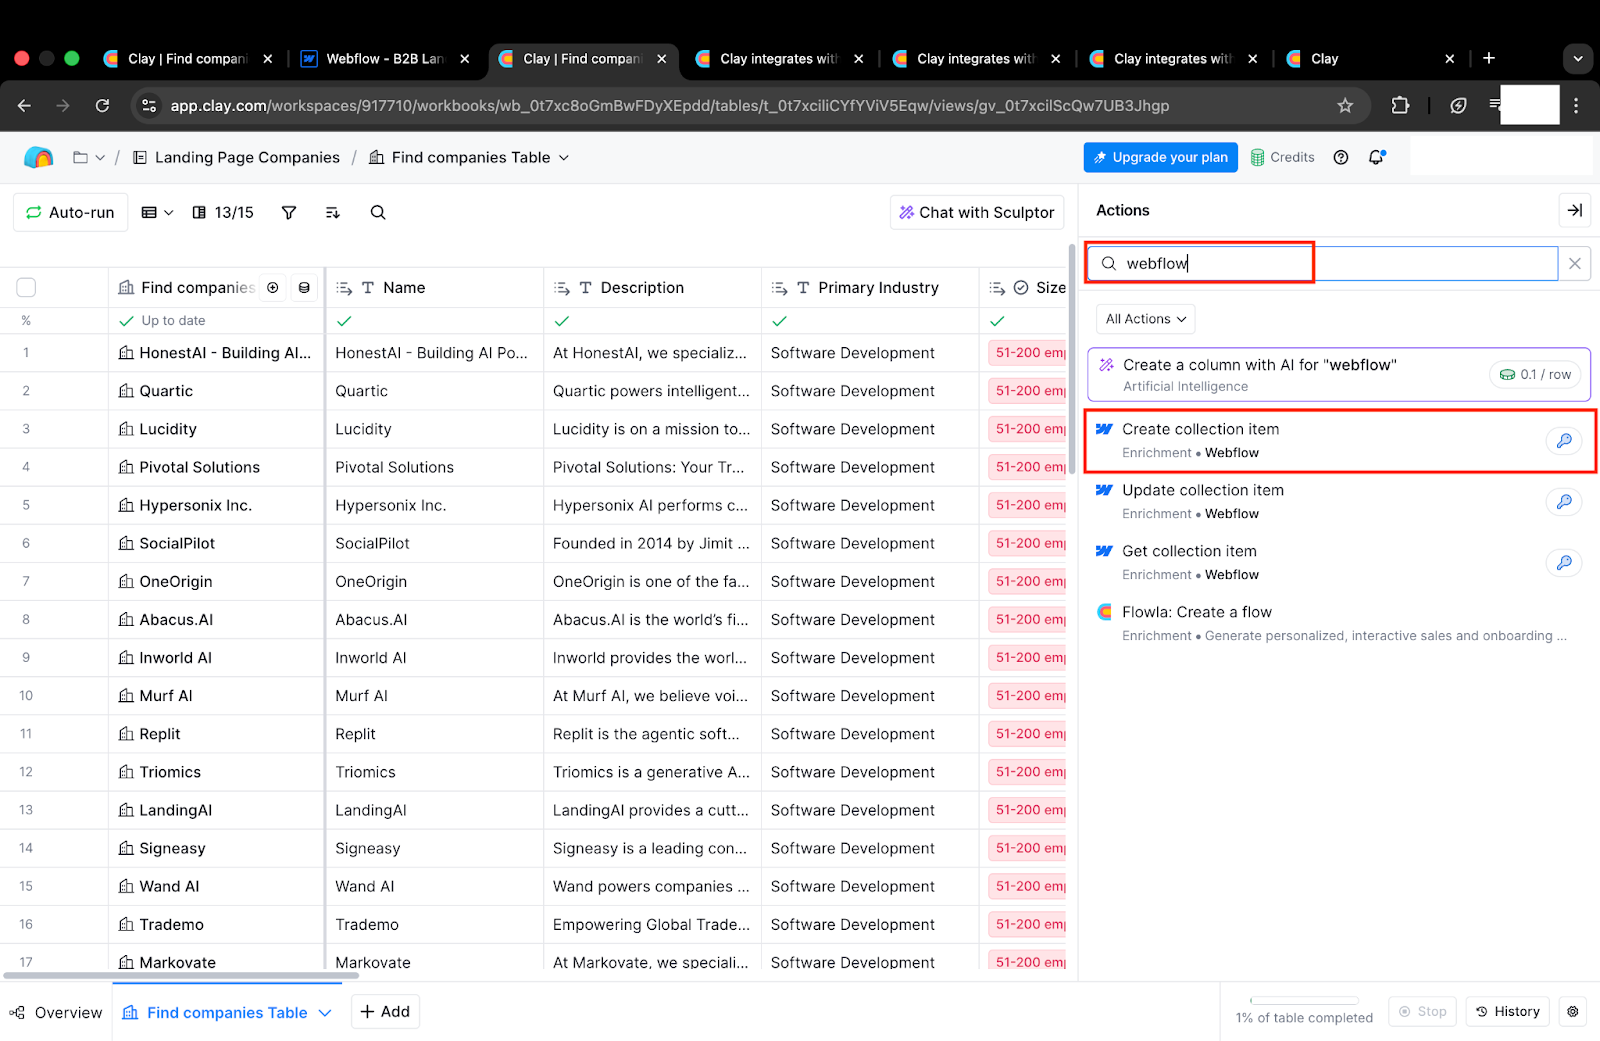
Task: Click the Add table button
Action: click(385, 1011)
